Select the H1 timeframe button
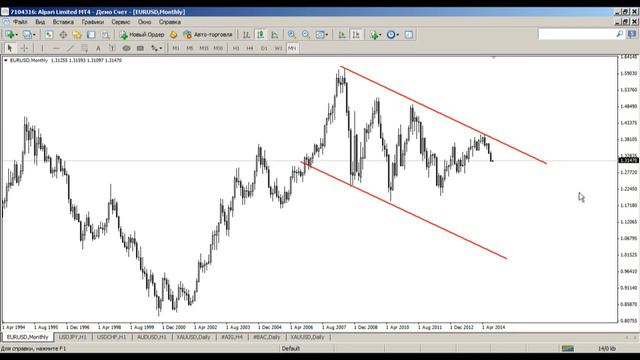The width and height of the screenshot is (640, 360). click(x=236, y=48)
